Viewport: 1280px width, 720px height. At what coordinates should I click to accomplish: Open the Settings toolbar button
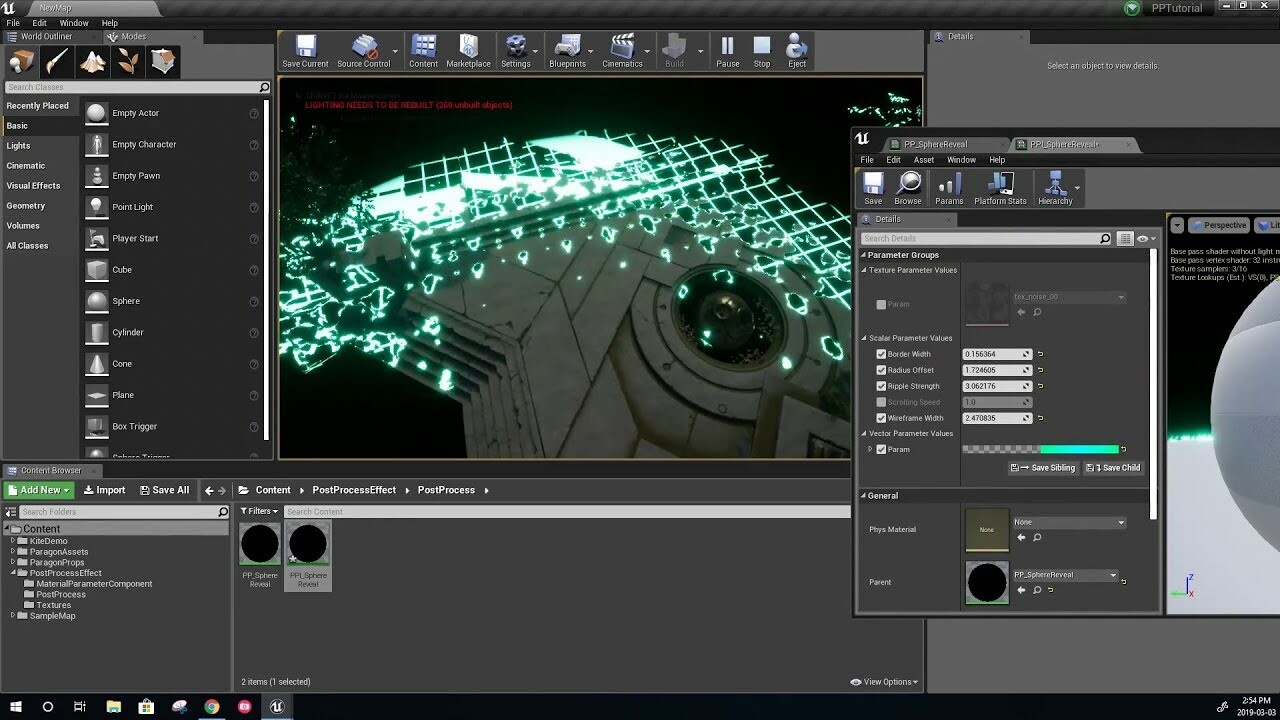pos(516,51)
